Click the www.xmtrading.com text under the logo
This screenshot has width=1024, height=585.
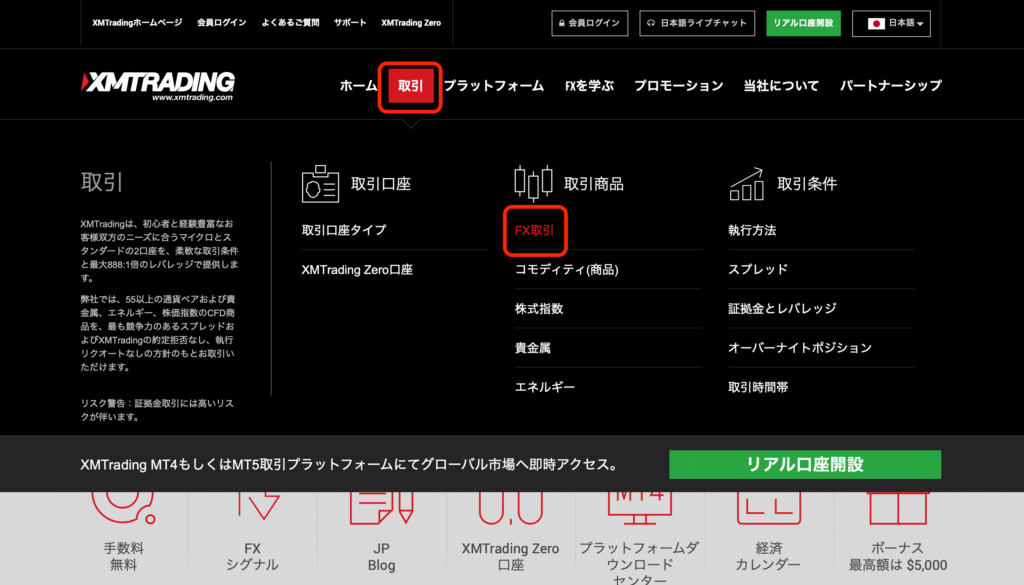(193, 97)
